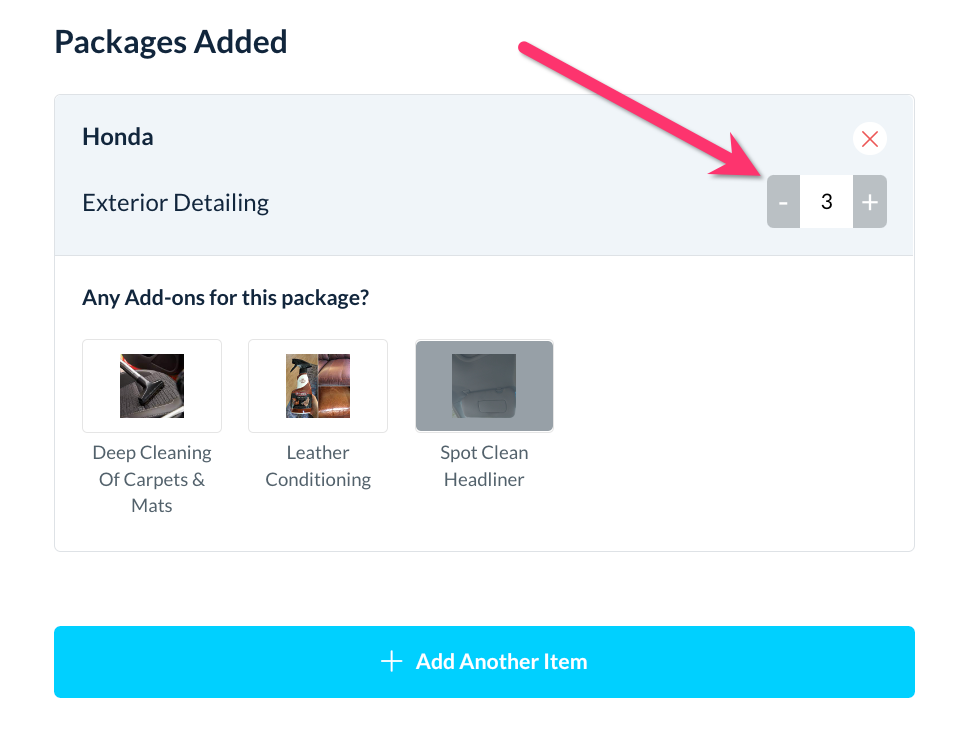Click the Packages Added heading

click(x=171, y=42)
